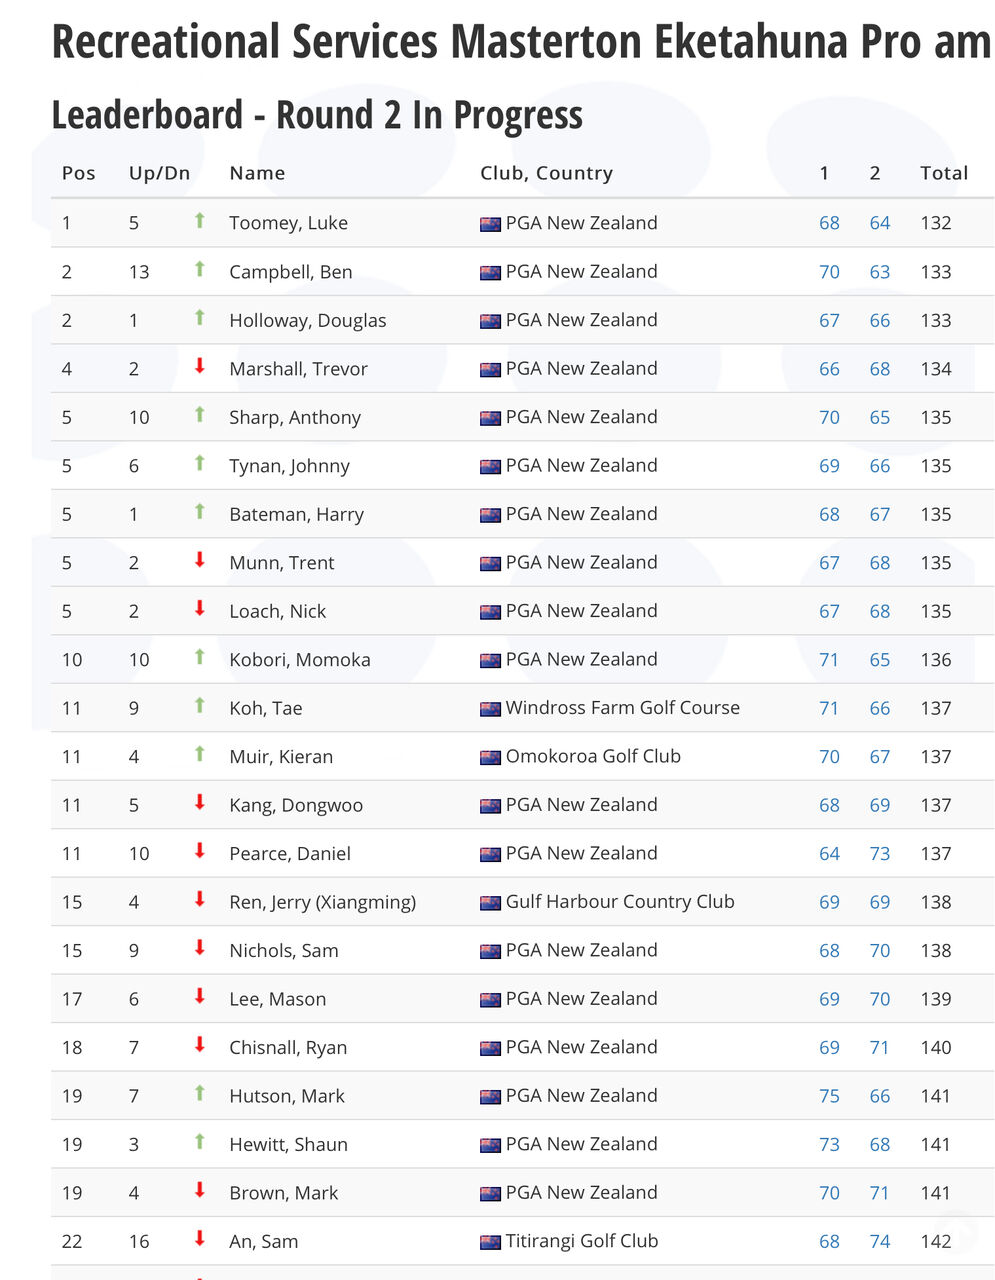Image resolution: width=995 pixels, height=1280 pixels.
Task: Select player name Kang, Dongwoo
Action: coord(296,806)
